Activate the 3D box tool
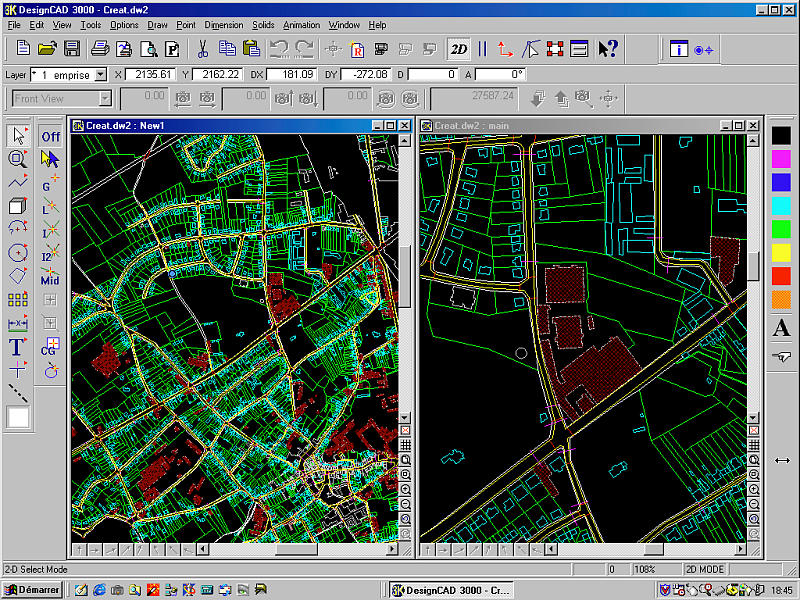800x600 pixels. pos(17,206)
